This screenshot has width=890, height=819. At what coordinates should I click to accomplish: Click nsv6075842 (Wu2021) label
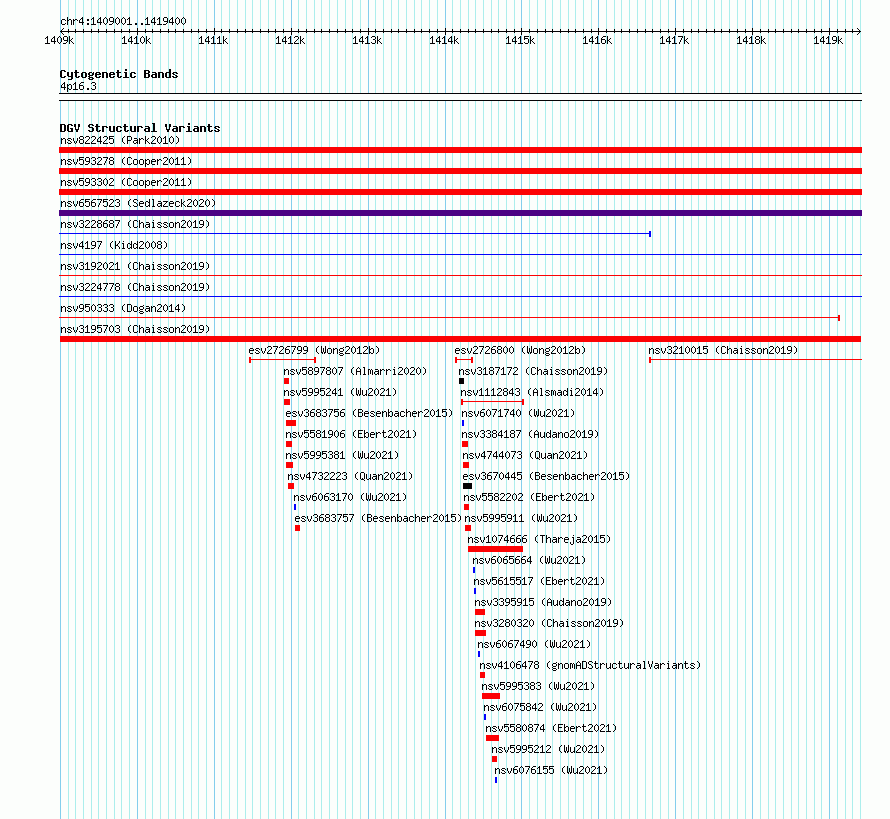click(x=540, y=707)
